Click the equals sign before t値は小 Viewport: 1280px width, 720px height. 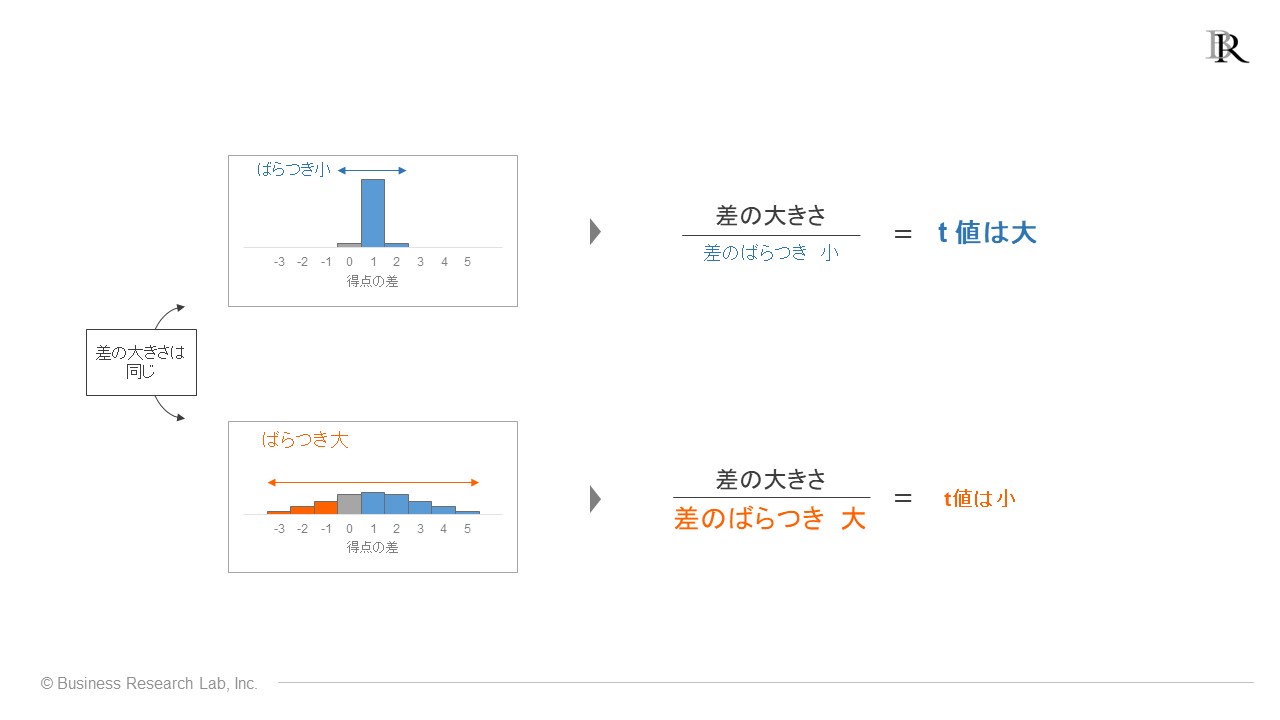pos(903,497)
